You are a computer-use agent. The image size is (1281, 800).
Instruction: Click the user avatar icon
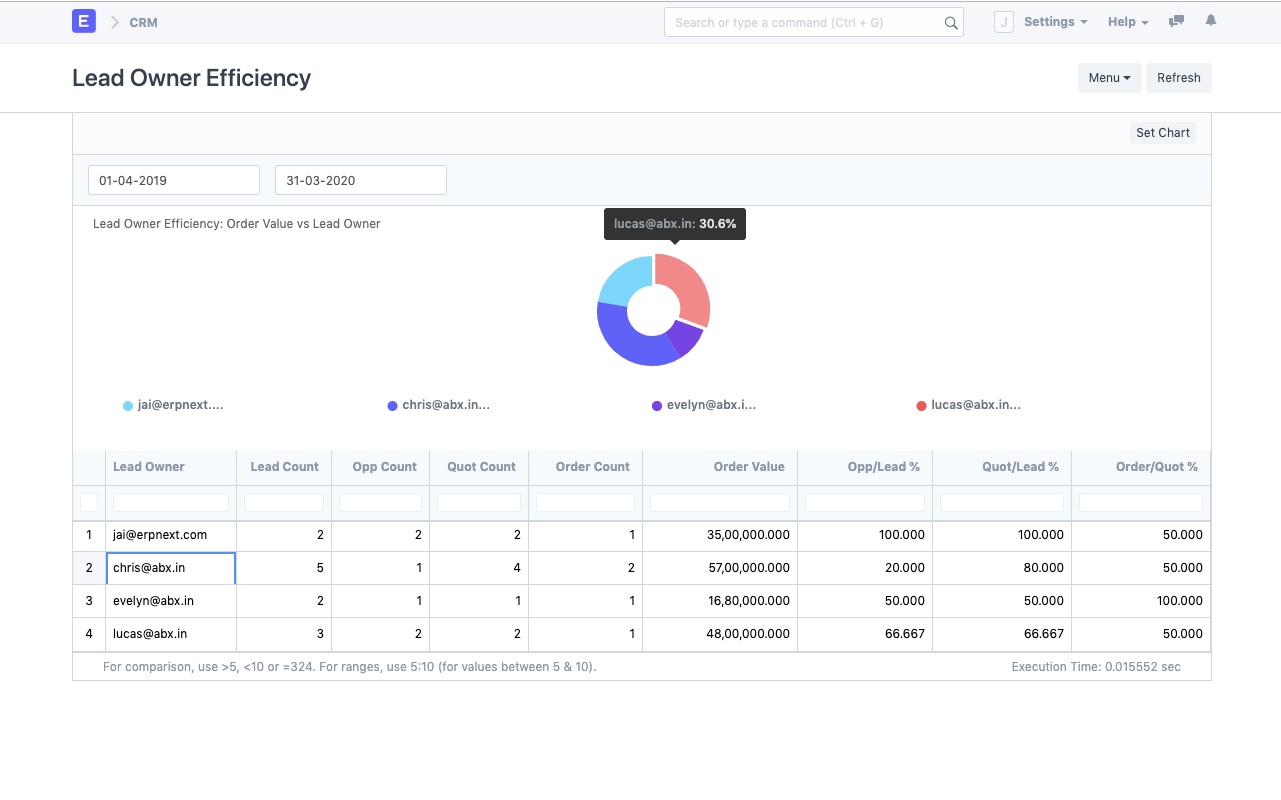click(1003, 21)
